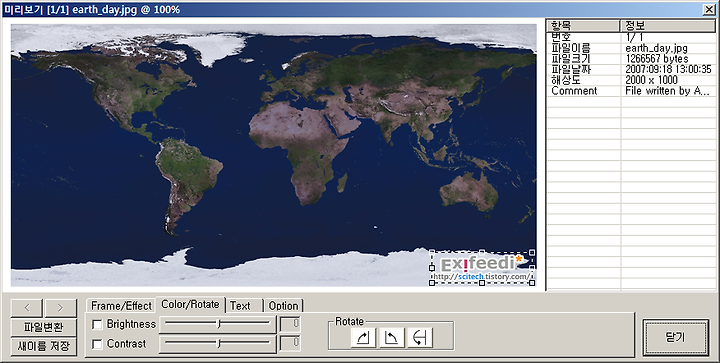The height and width of the screenshot is (363, 720).
Task: Enable the Brightness checkbox
Action: click(97, 324)
